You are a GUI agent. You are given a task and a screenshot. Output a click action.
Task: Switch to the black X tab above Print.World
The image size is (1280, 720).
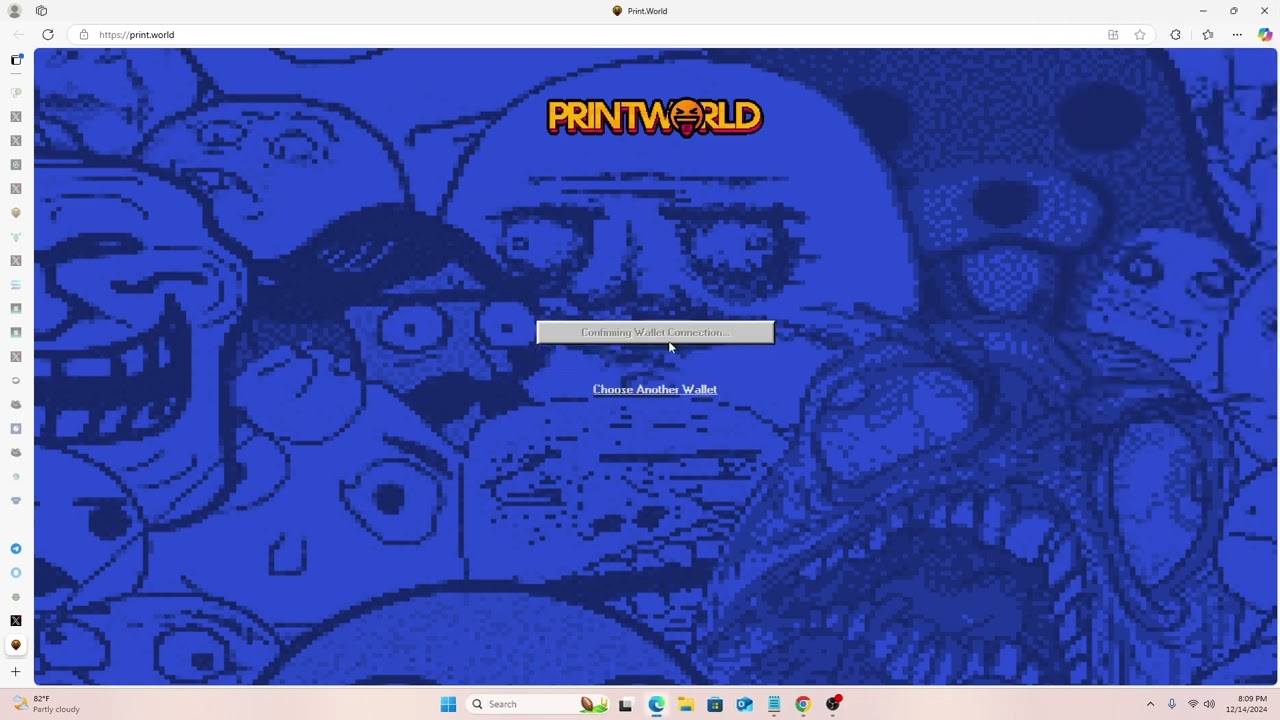pyautogui.click(x=16, y=621)
